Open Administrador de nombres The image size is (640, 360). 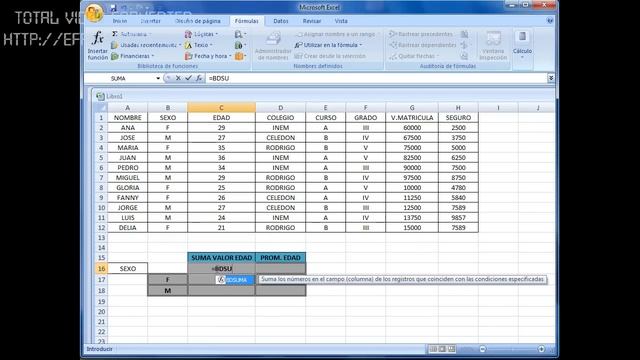[273, 46]
